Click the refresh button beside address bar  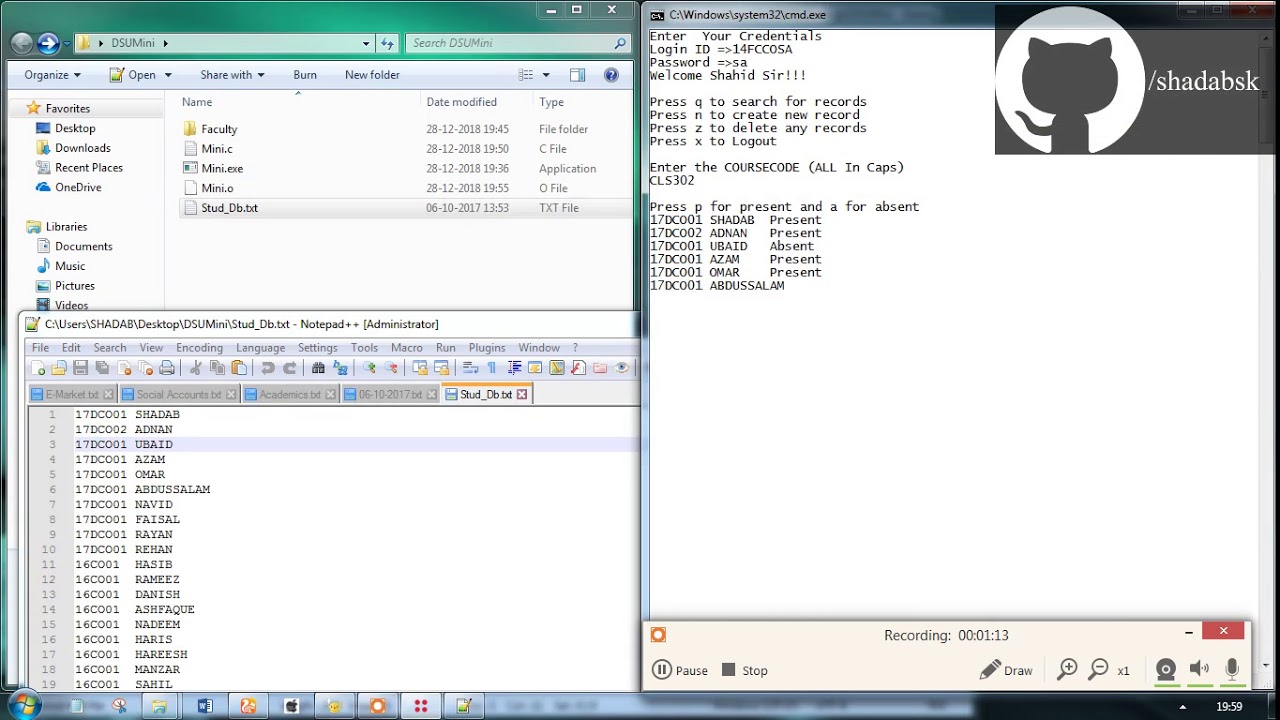tap(388, 43)
